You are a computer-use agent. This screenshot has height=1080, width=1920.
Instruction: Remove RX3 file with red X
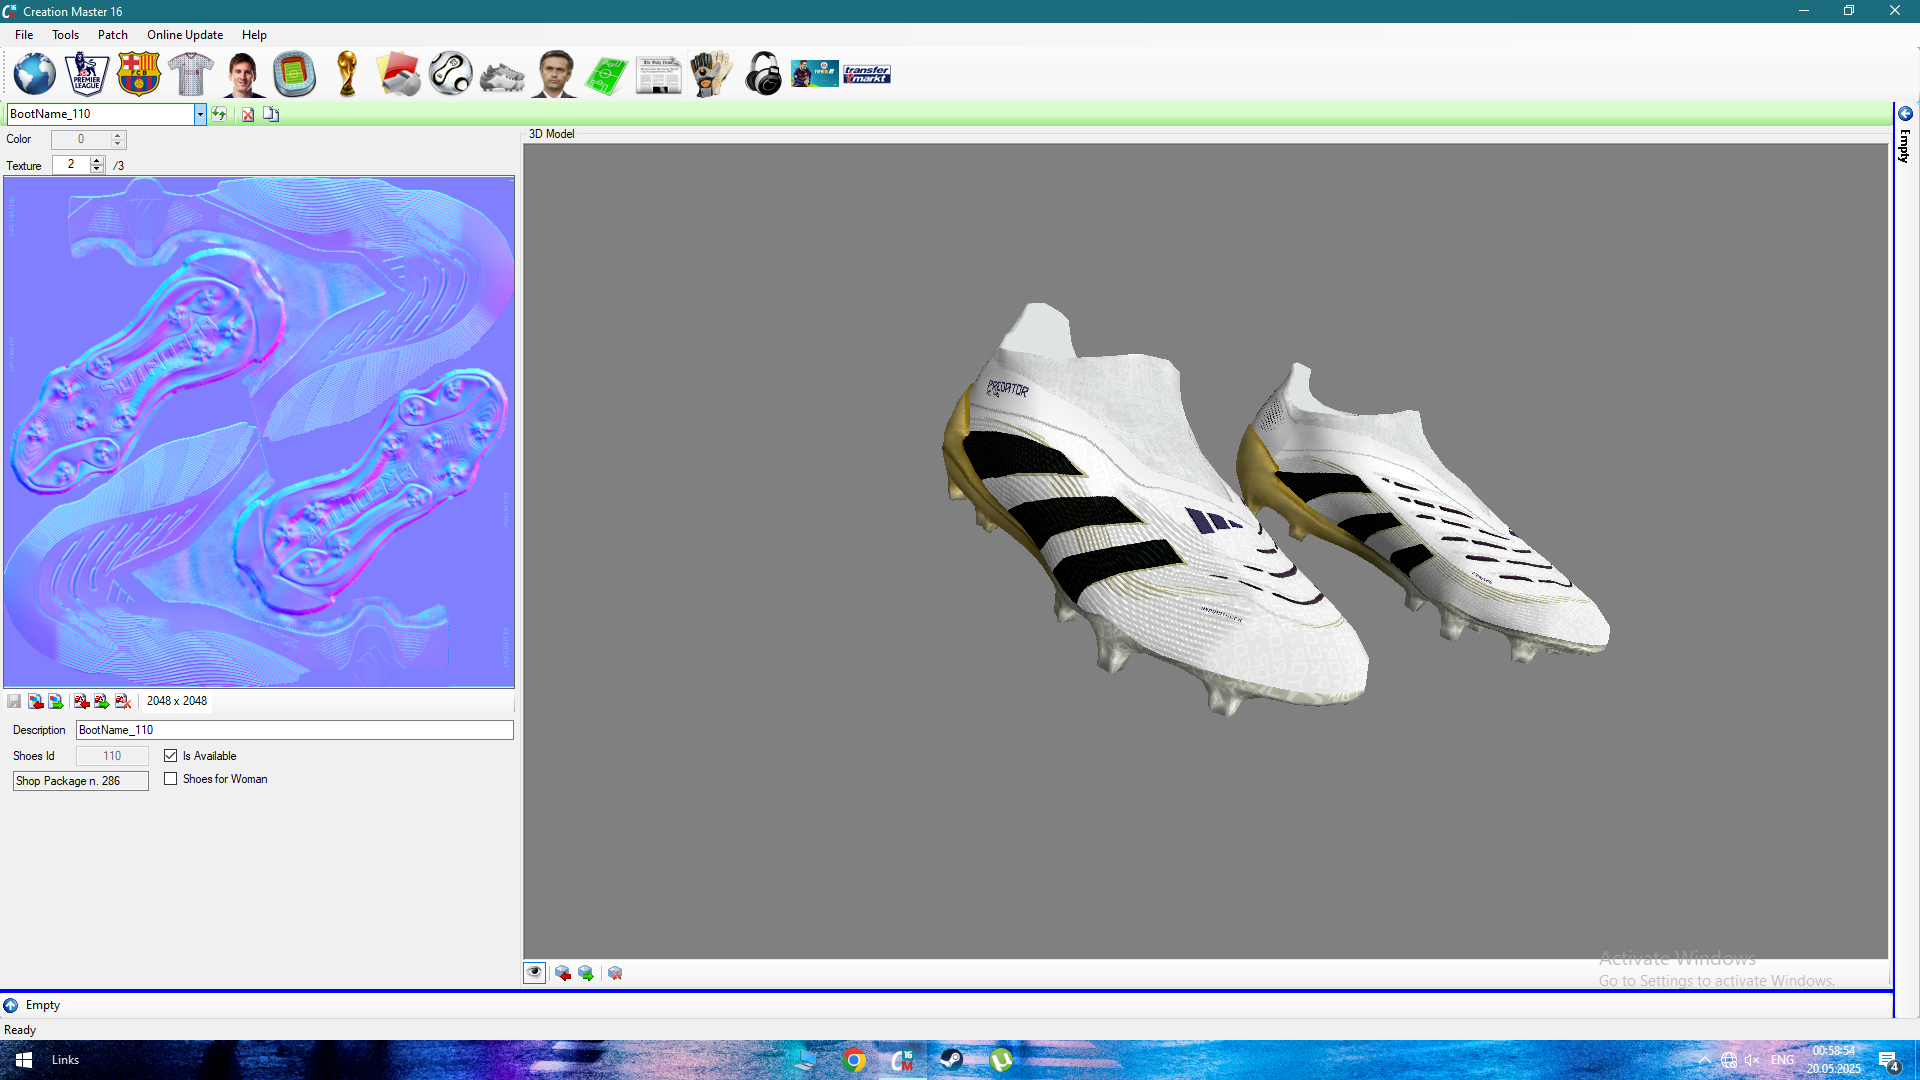[123, 701]
